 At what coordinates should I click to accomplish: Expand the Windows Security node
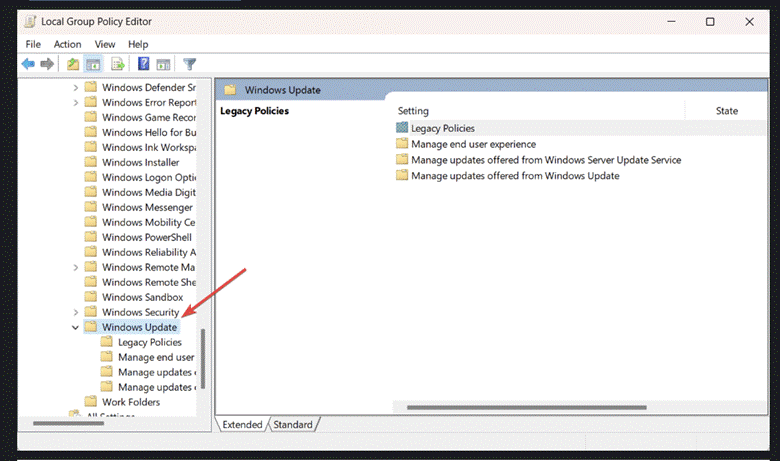(76, 312)
